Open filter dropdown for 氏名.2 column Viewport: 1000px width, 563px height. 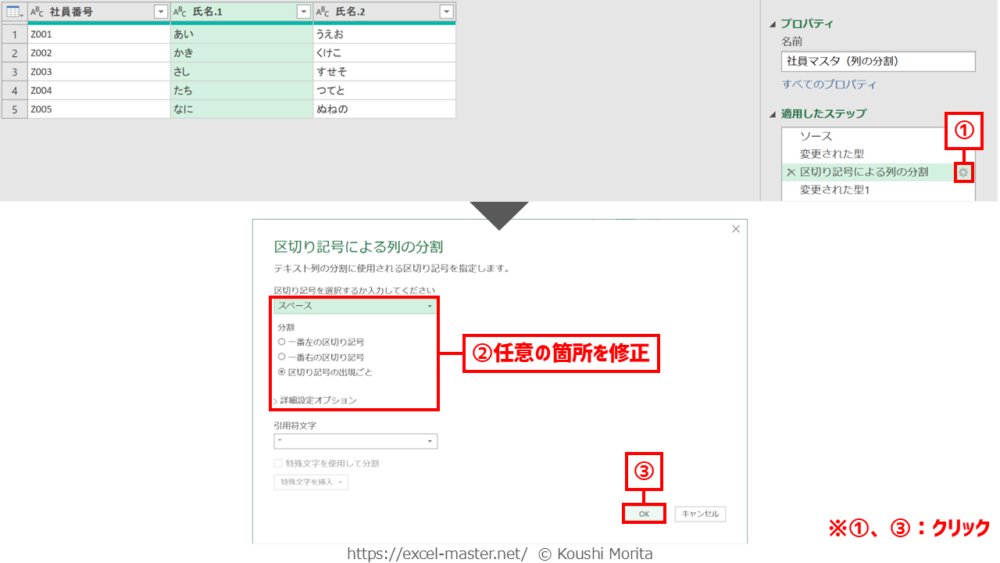point(446,11)
